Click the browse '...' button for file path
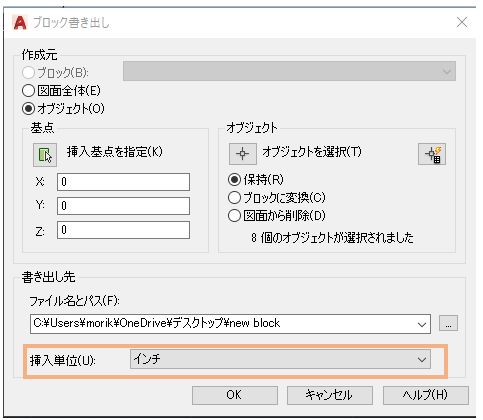 point(448,323)
